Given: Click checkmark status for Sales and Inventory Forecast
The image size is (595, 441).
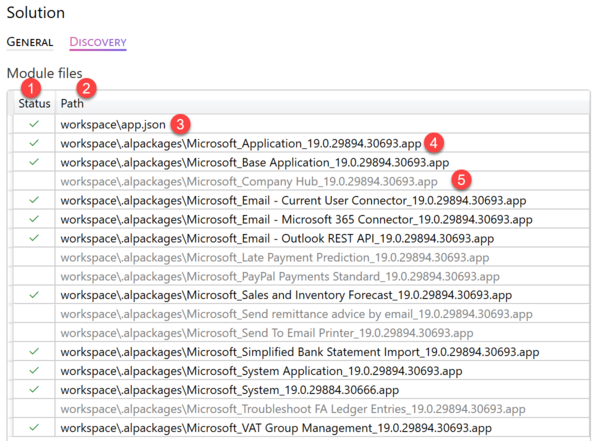Looking at the screenshot, I should pos(34,295).
